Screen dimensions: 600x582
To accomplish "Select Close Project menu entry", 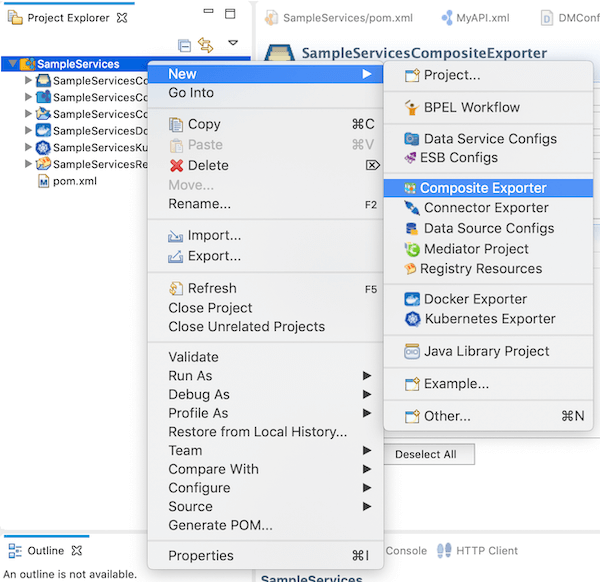I will click(265, 308).
